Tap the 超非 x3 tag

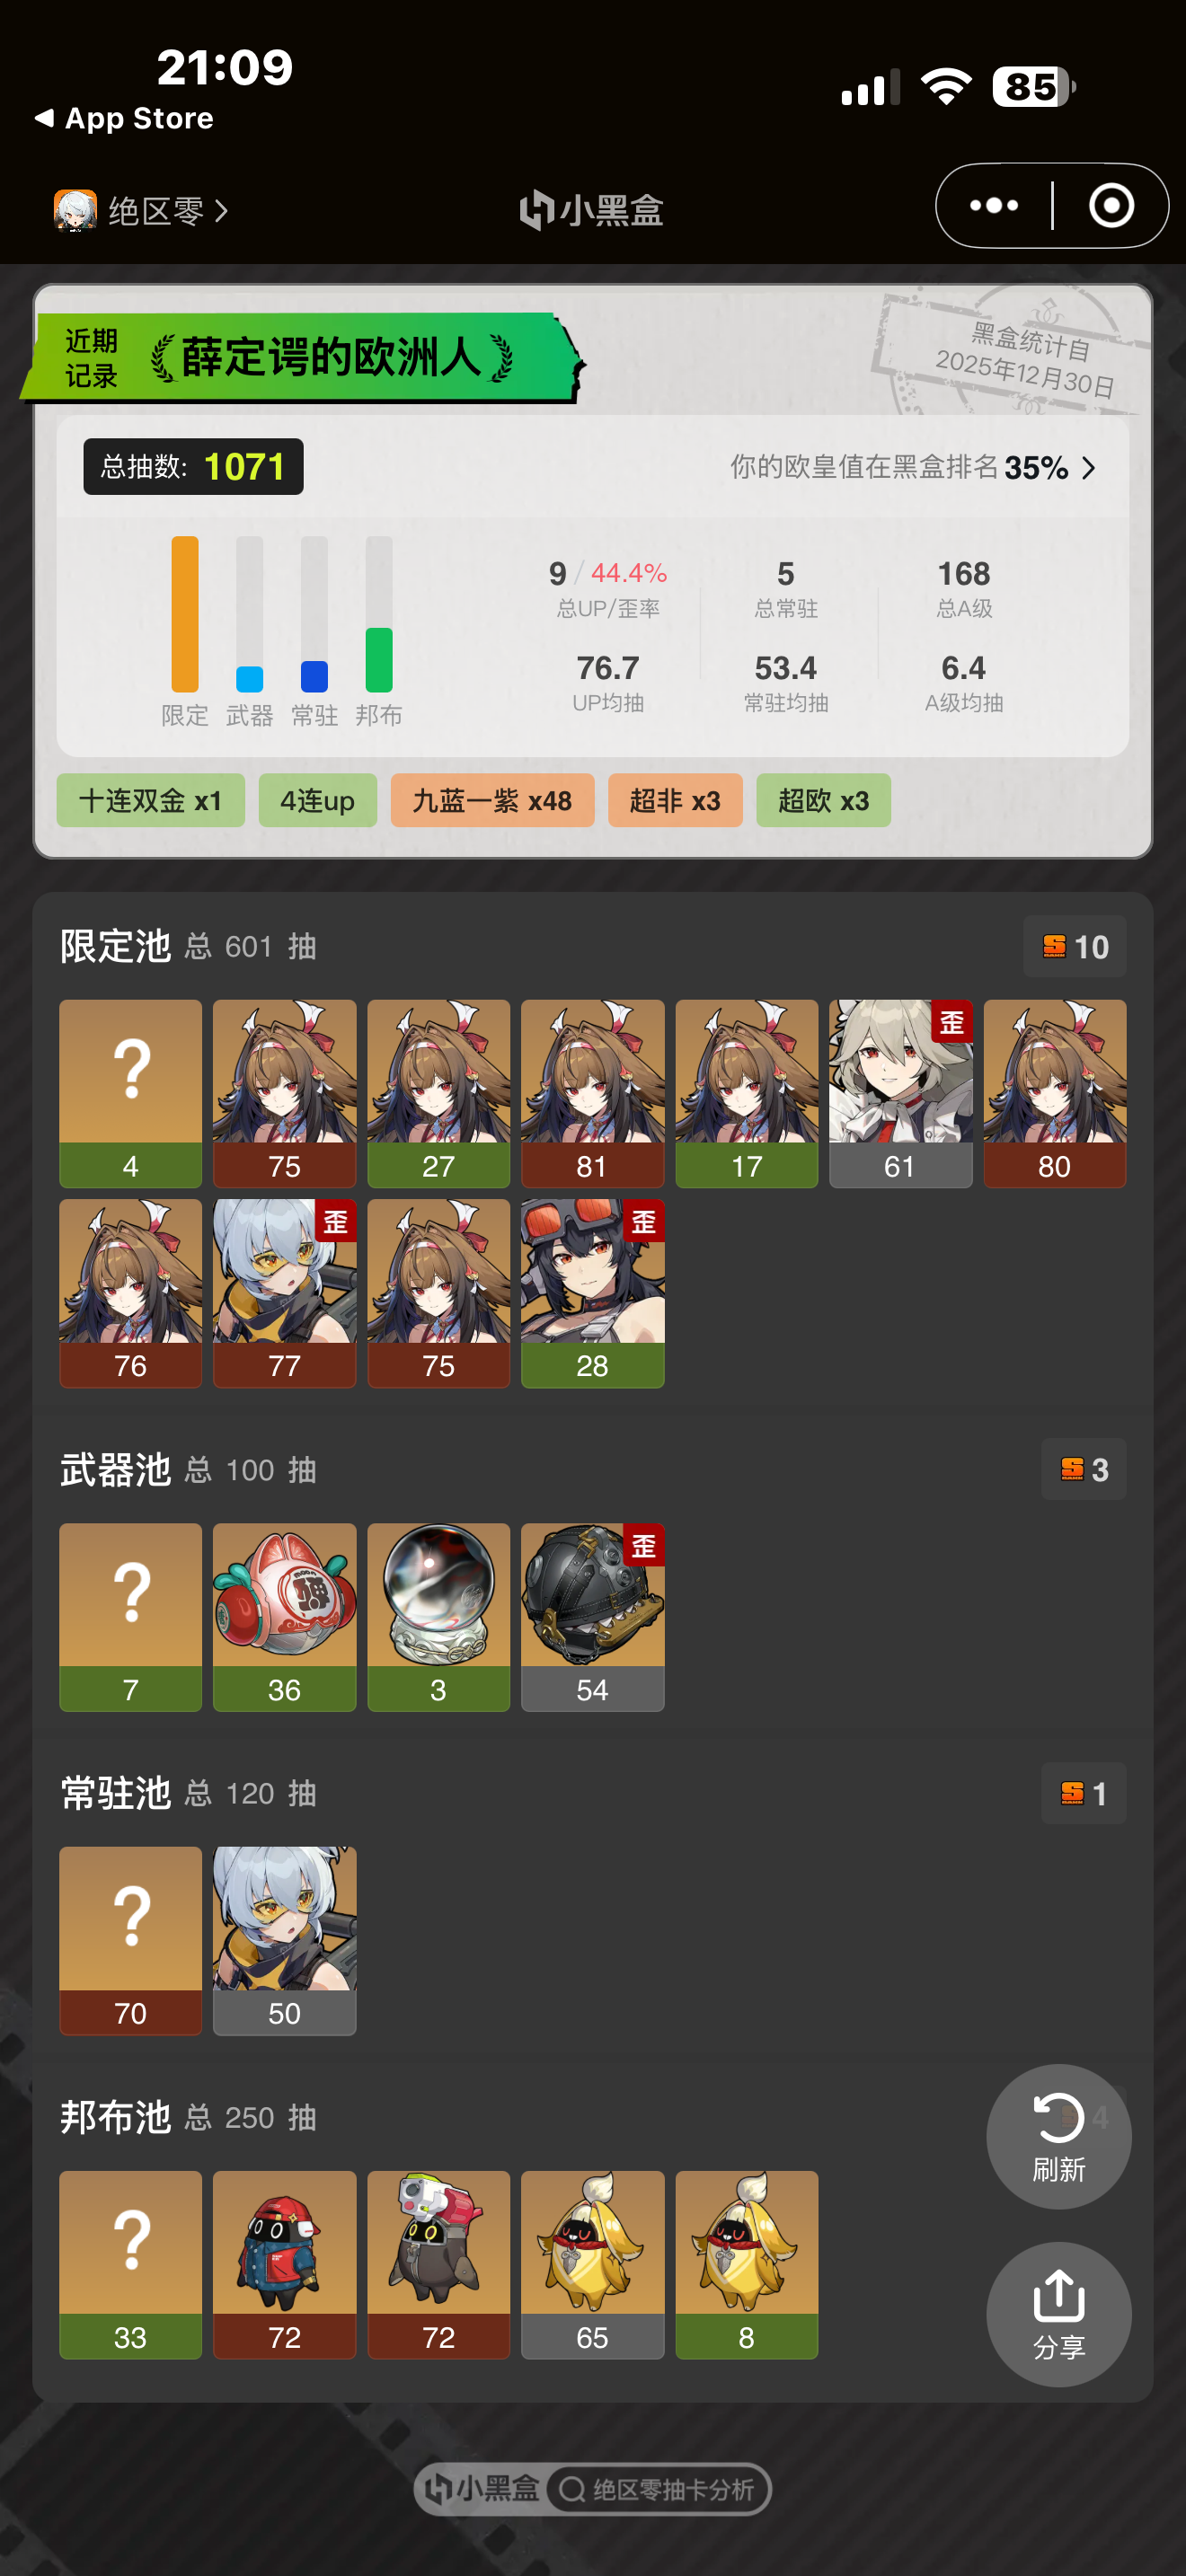tap(675, 800)
